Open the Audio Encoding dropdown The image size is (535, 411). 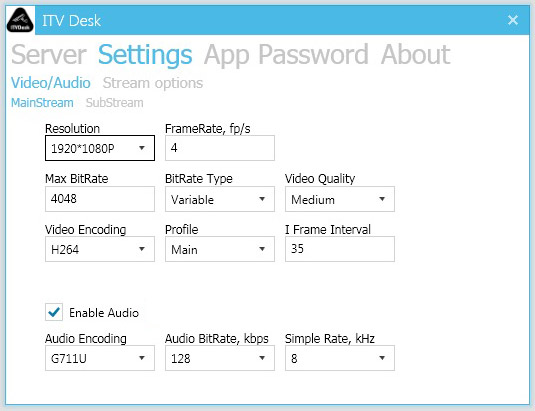pyautogui.click(x=100, y=358)
